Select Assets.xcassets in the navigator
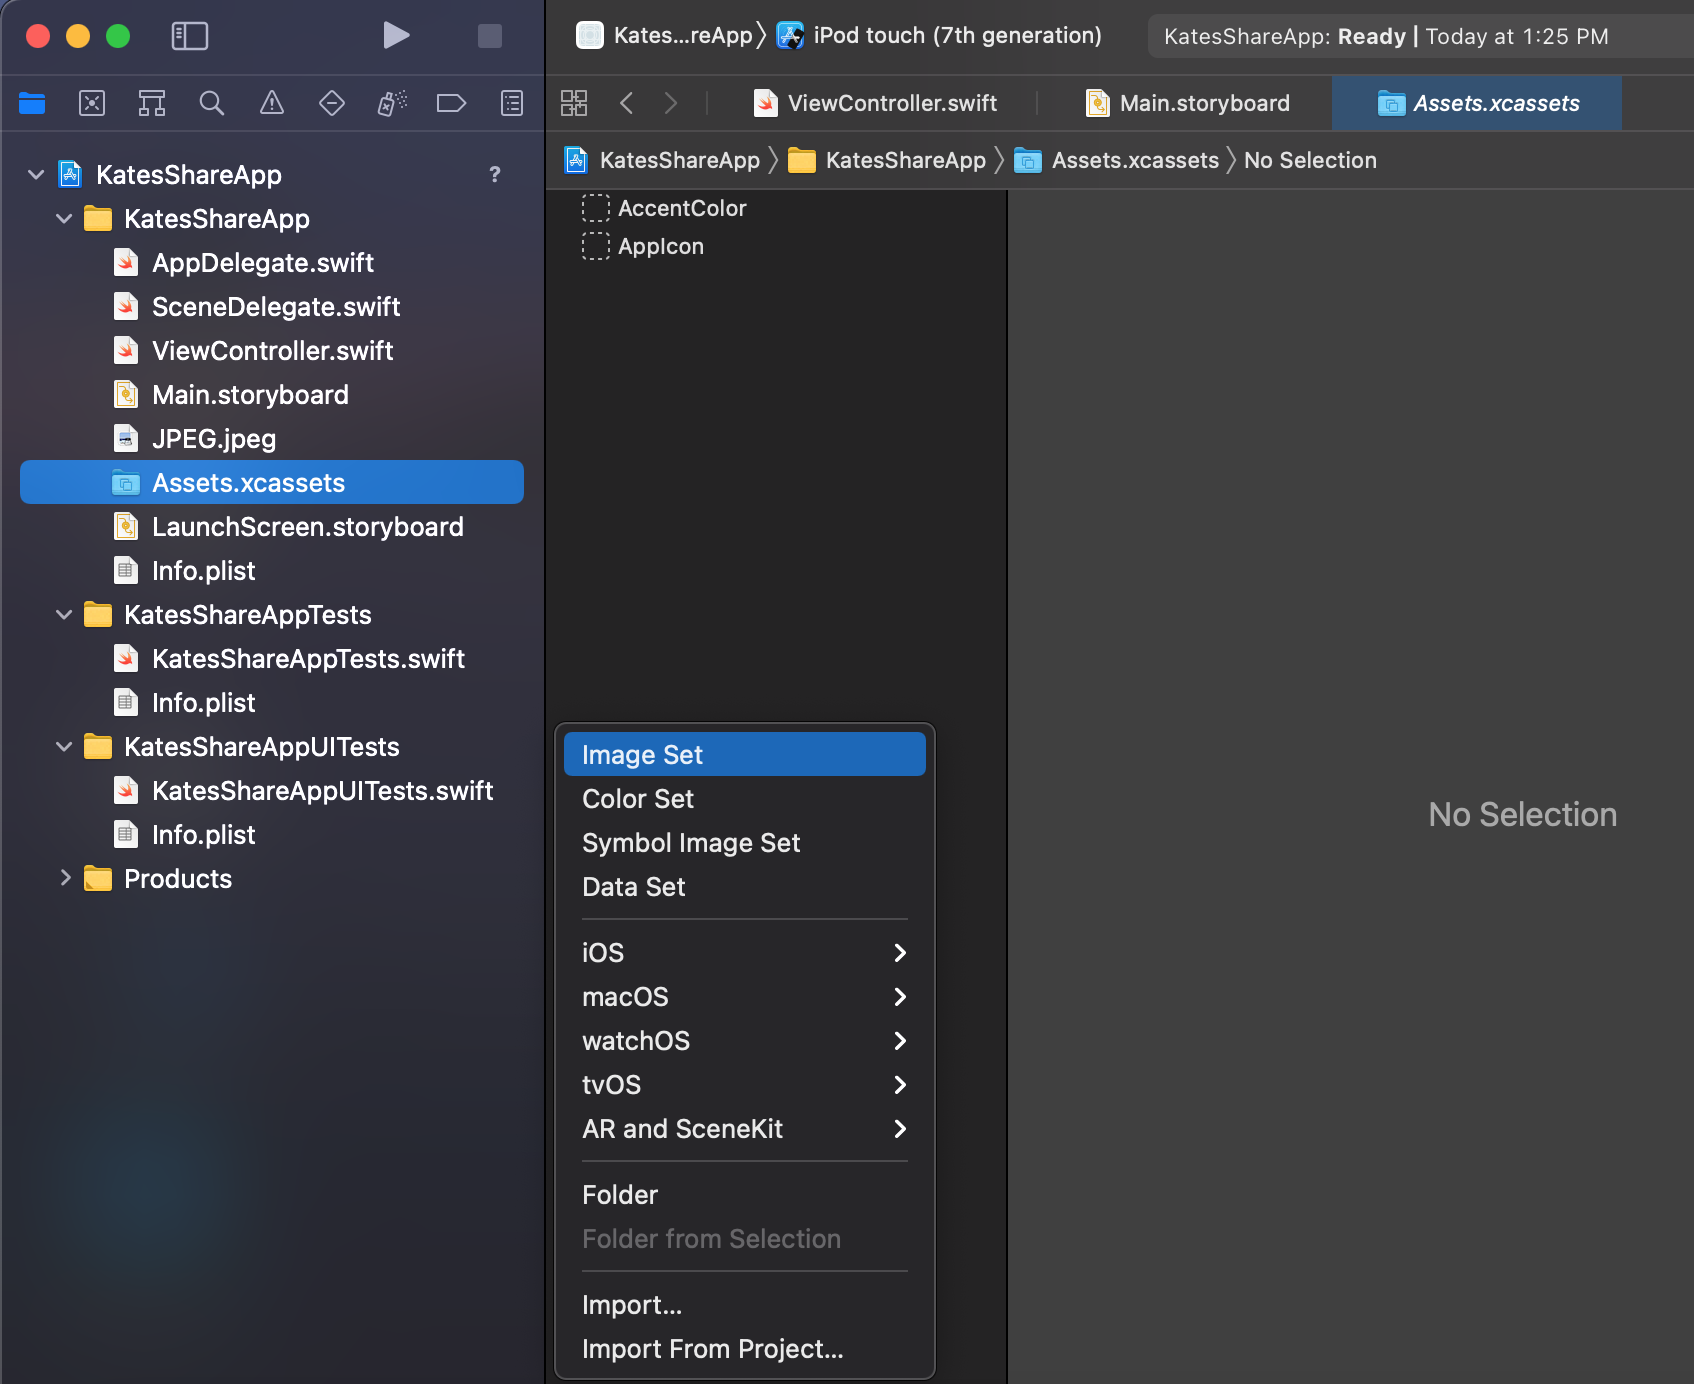Image resolution: width=1694 pixels, height=1384 pixels. [272, 483]
